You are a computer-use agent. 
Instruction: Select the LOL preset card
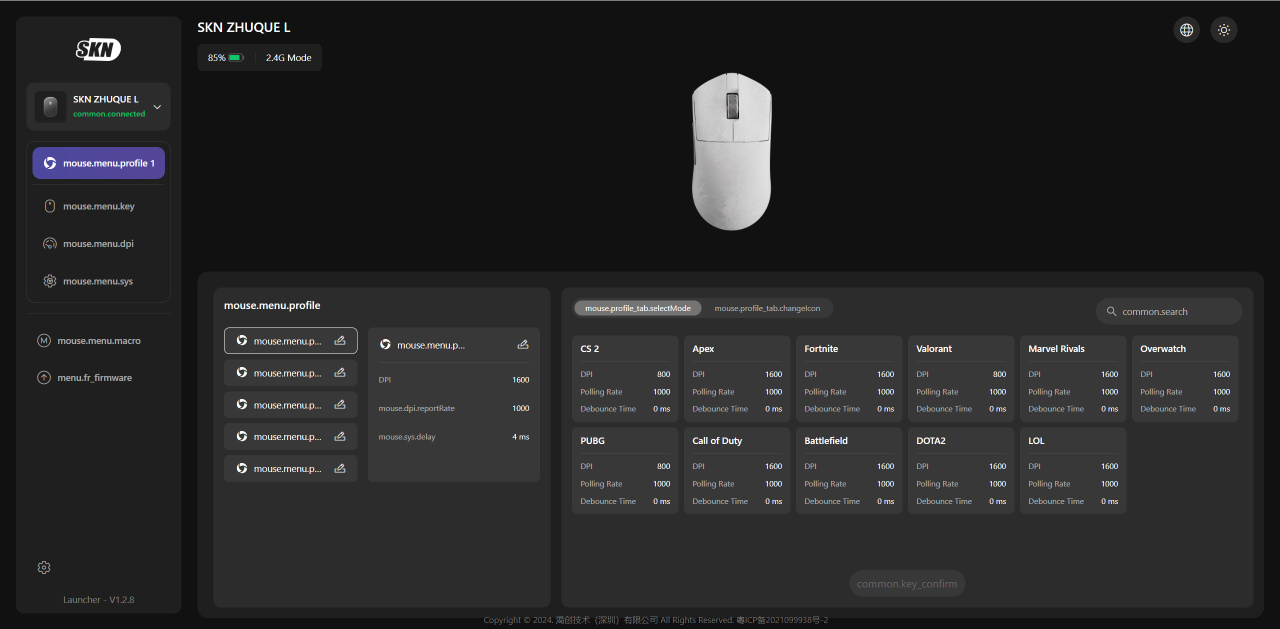tap(1073, 471)
